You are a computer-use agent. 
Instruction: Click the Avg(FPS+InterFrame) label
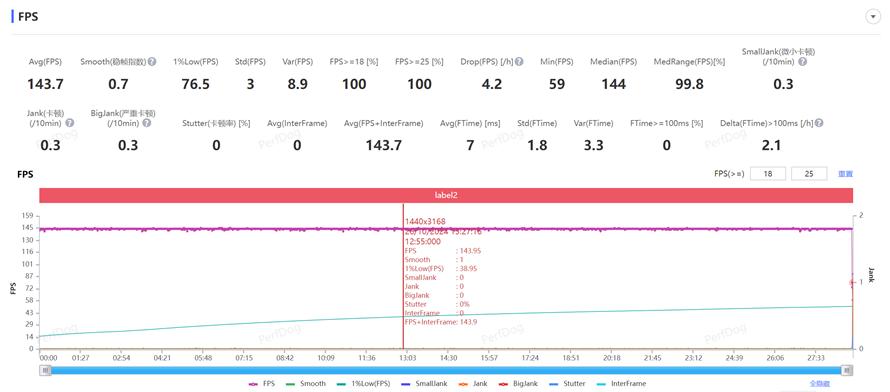pyautogui.click(x=384, y=123)
